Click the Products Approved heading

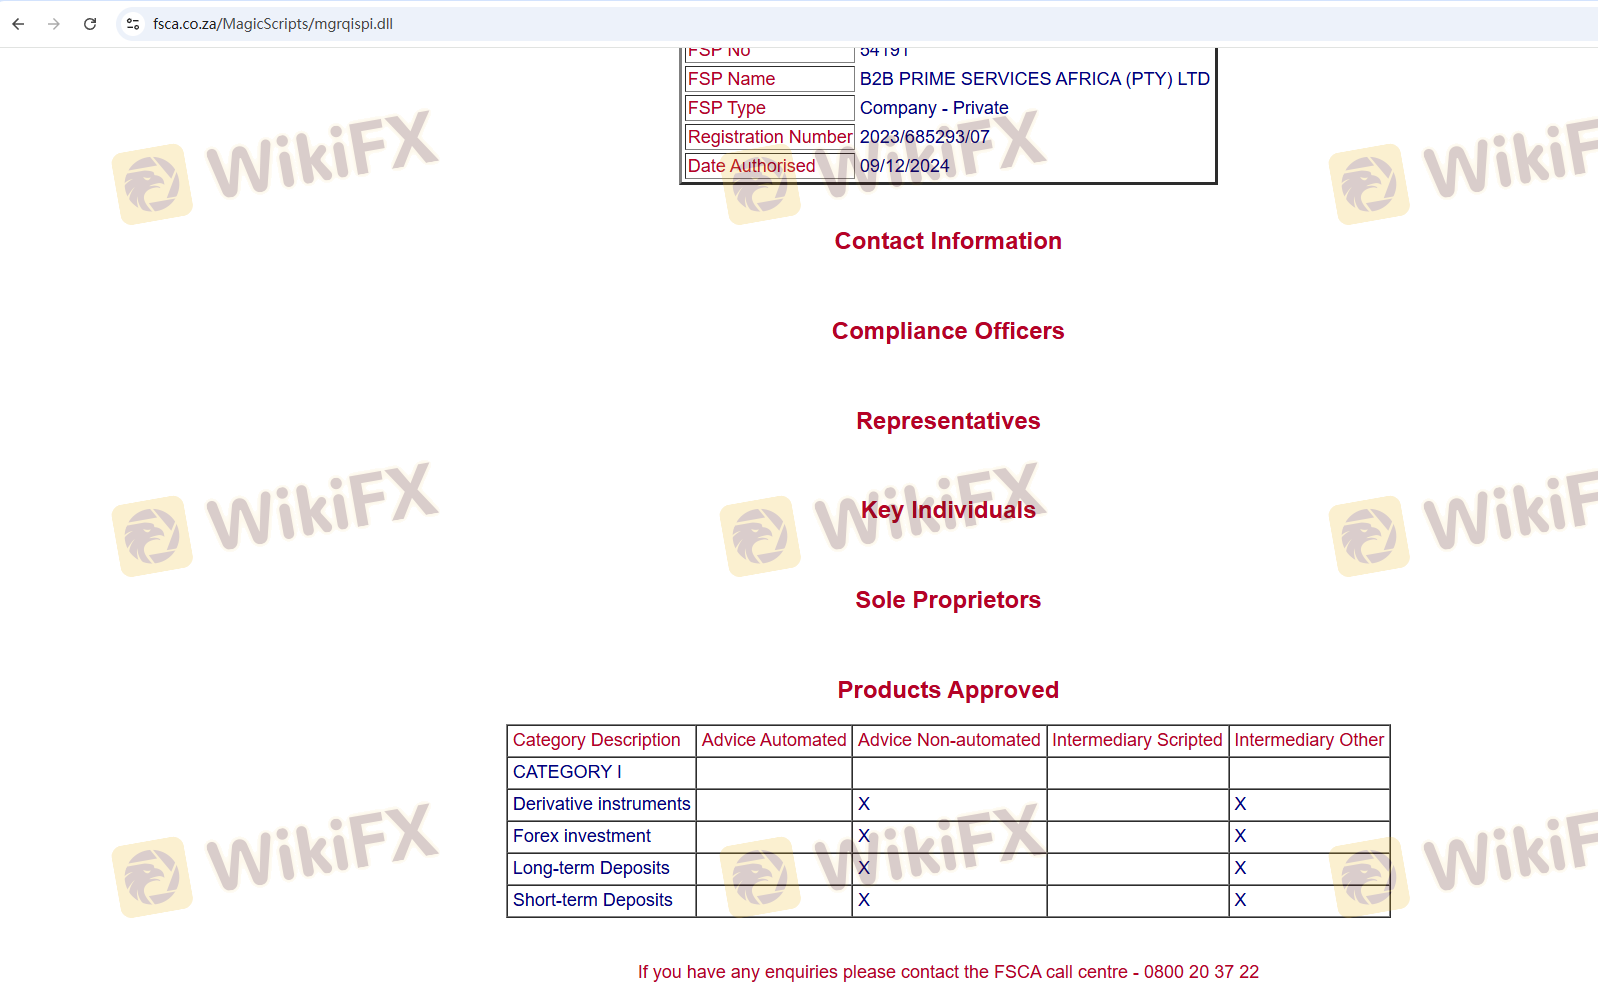[948, 690]
